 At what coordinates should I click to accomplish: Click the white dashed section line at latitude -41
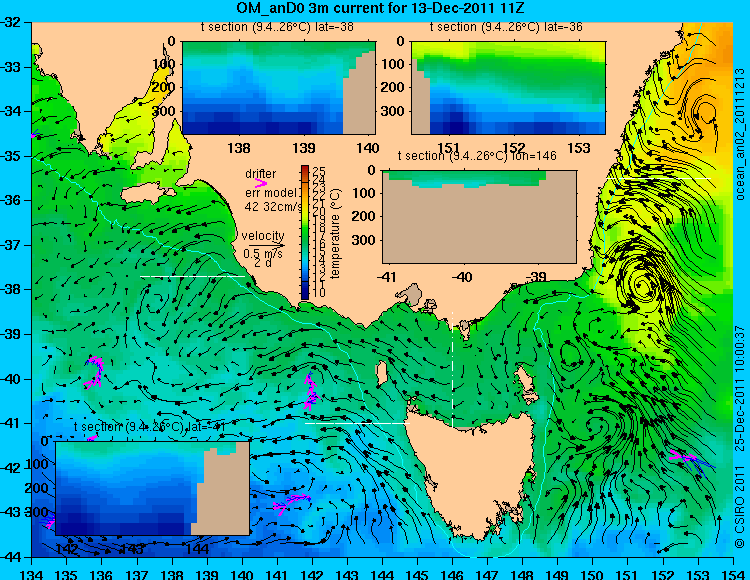[358, 424]
